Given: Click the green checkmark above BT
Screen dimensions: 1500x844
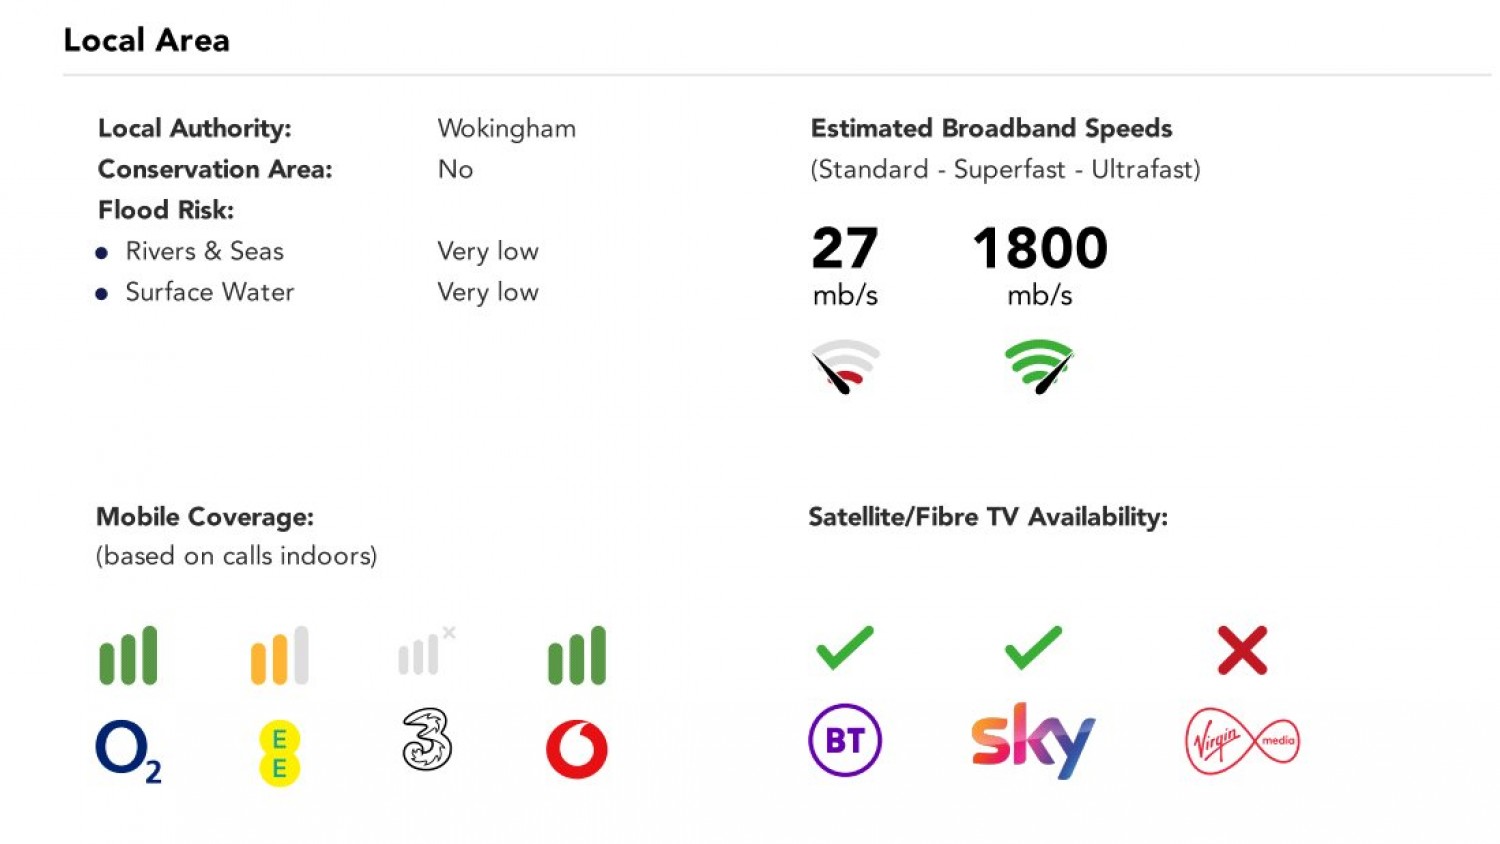Looking at the screenshot, I should pyautogui.click(x=845, y=648).
